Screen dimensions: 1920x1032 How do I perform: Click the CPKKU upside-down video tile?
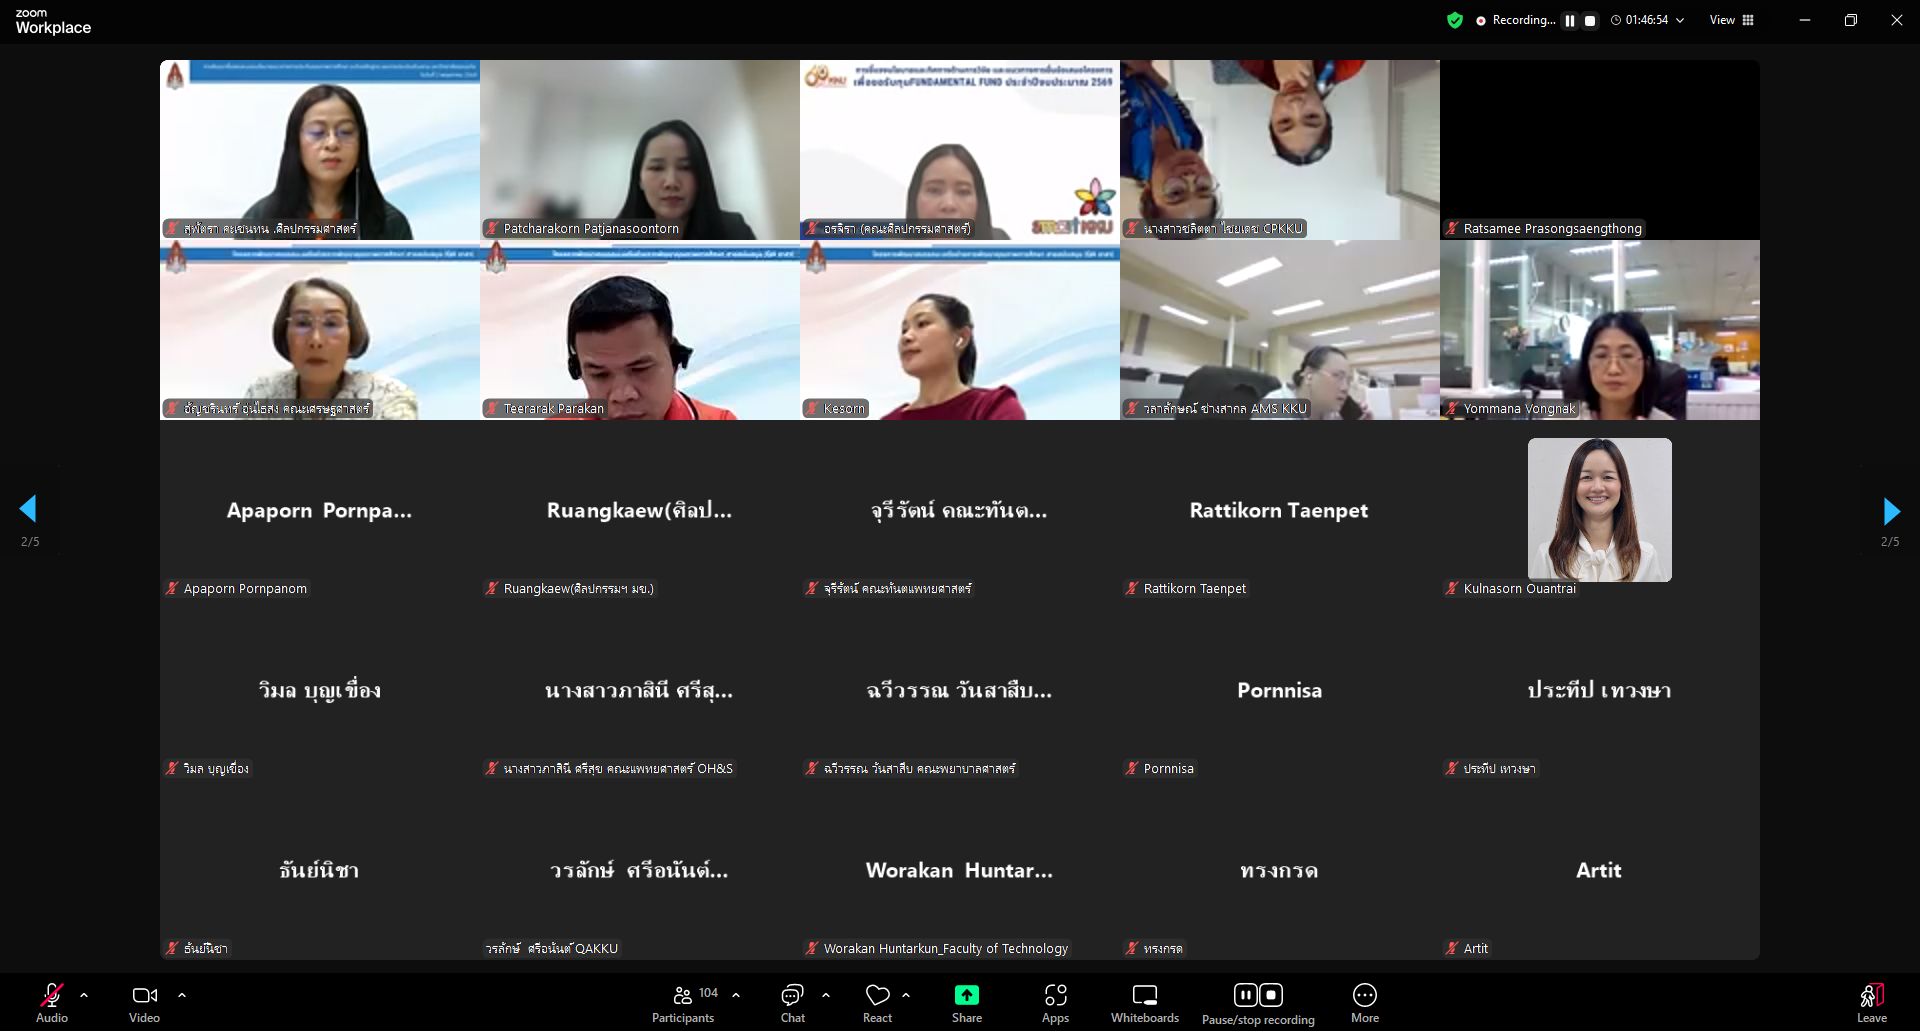tap(1280, 150)
